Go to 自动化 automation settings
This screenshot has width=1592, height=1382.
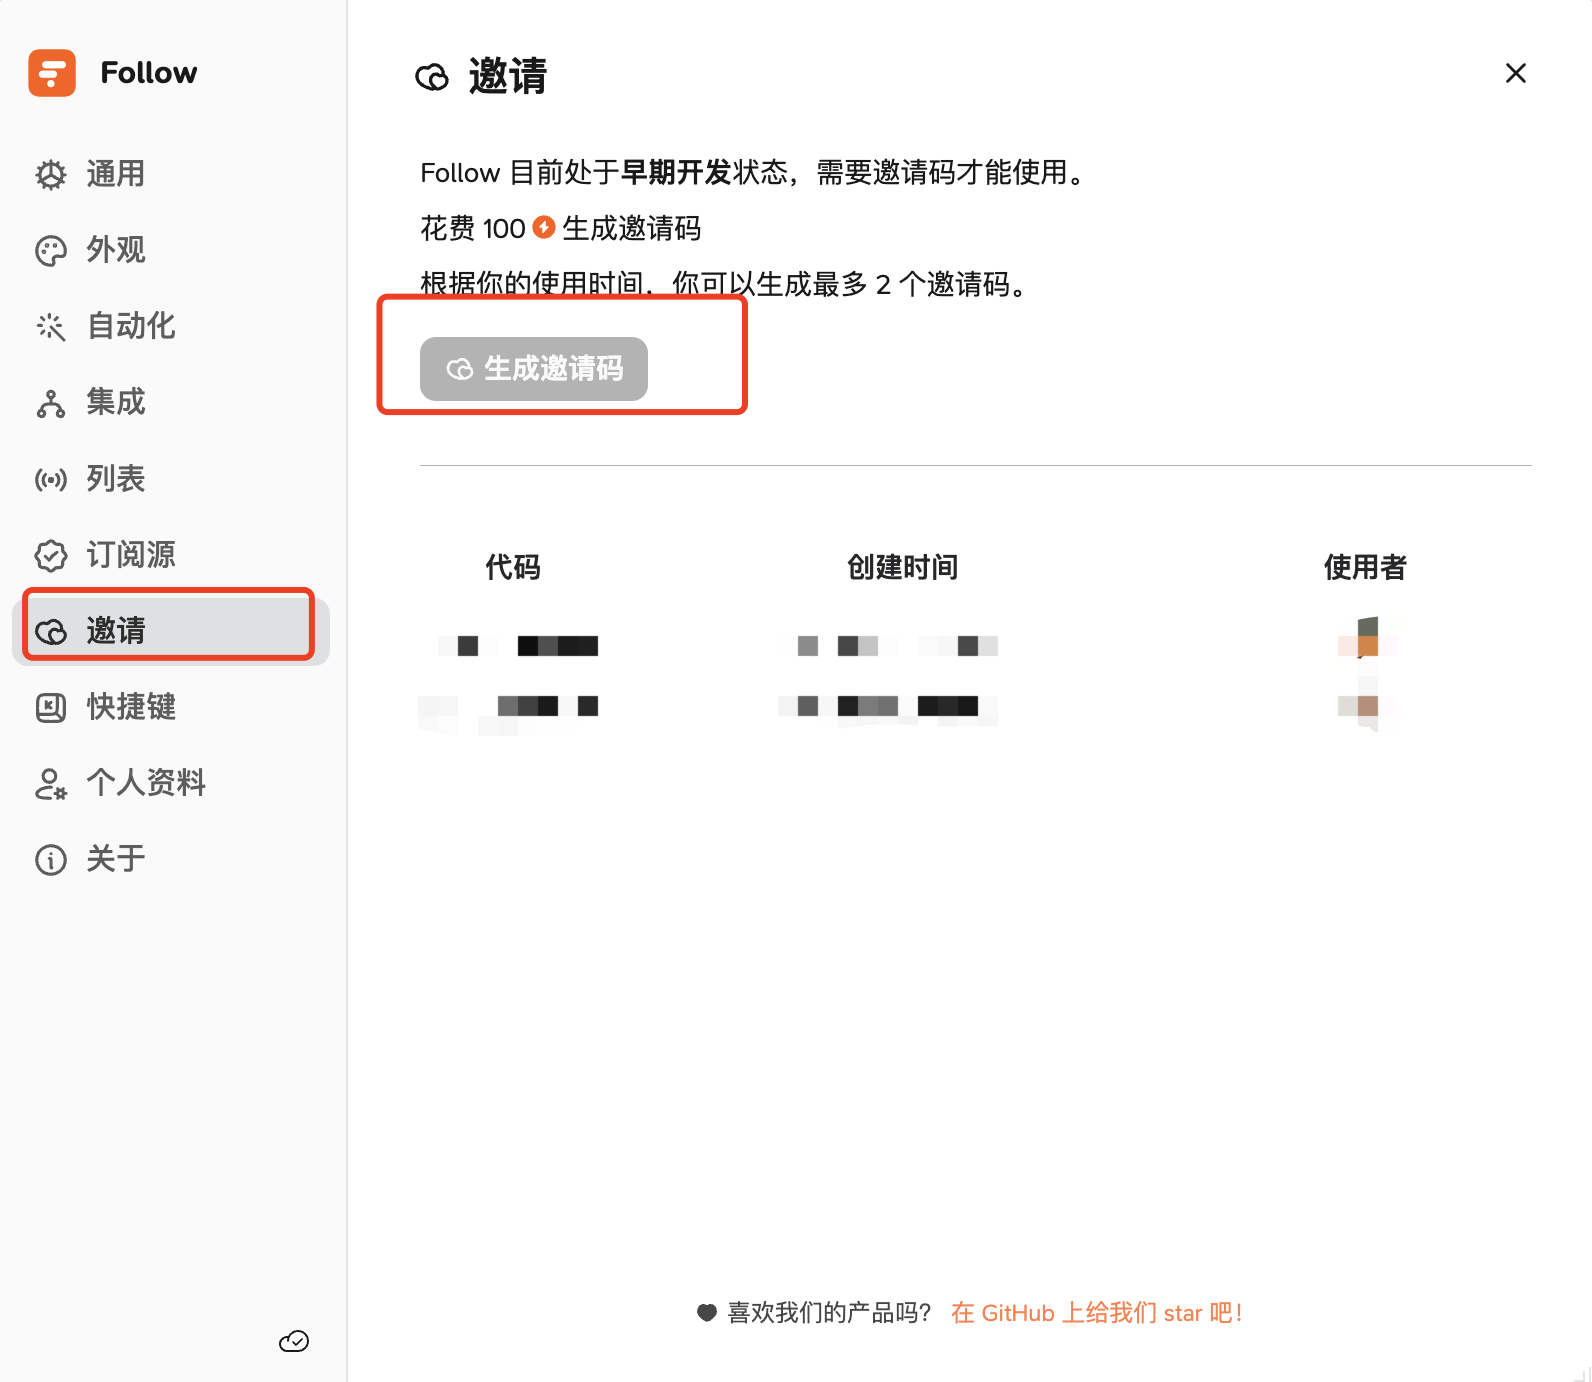click(x=171, y=326)
